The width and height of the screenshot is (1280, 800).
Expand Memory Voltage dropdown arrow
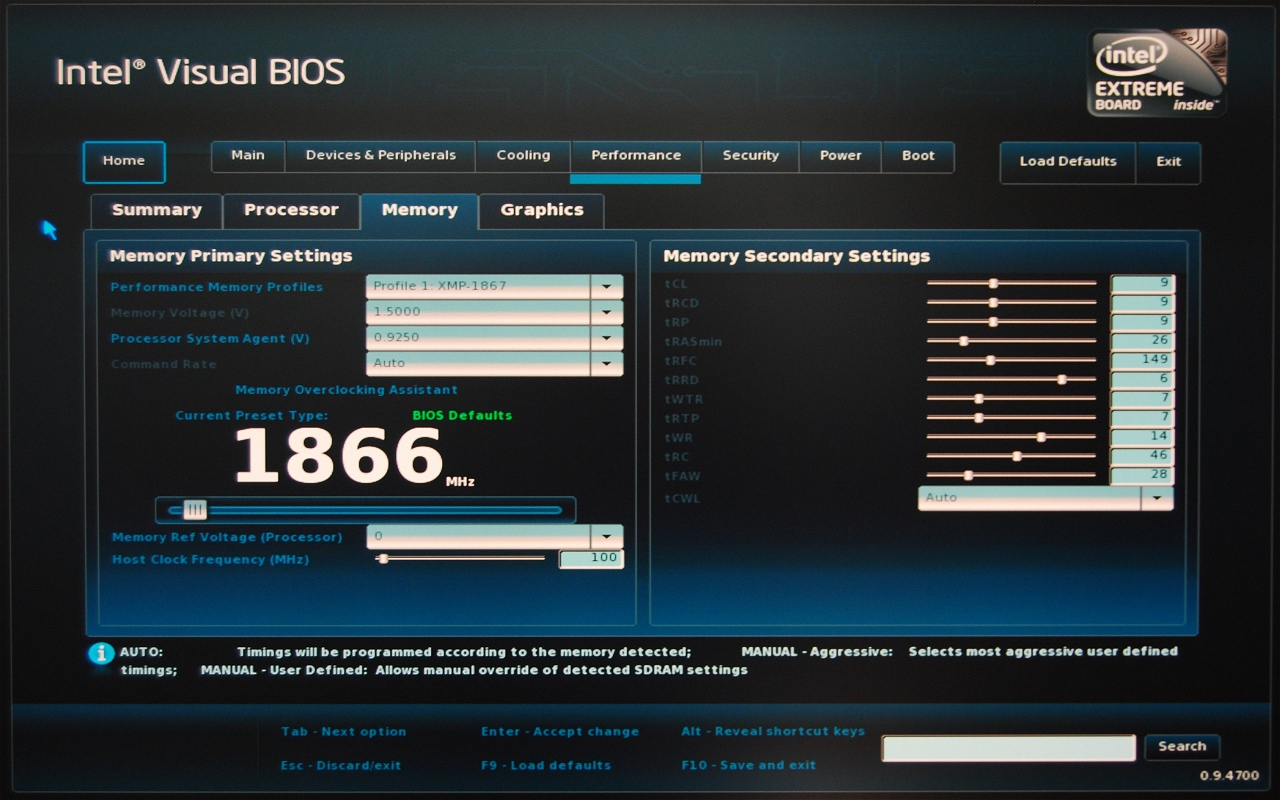tap(607, 313)
